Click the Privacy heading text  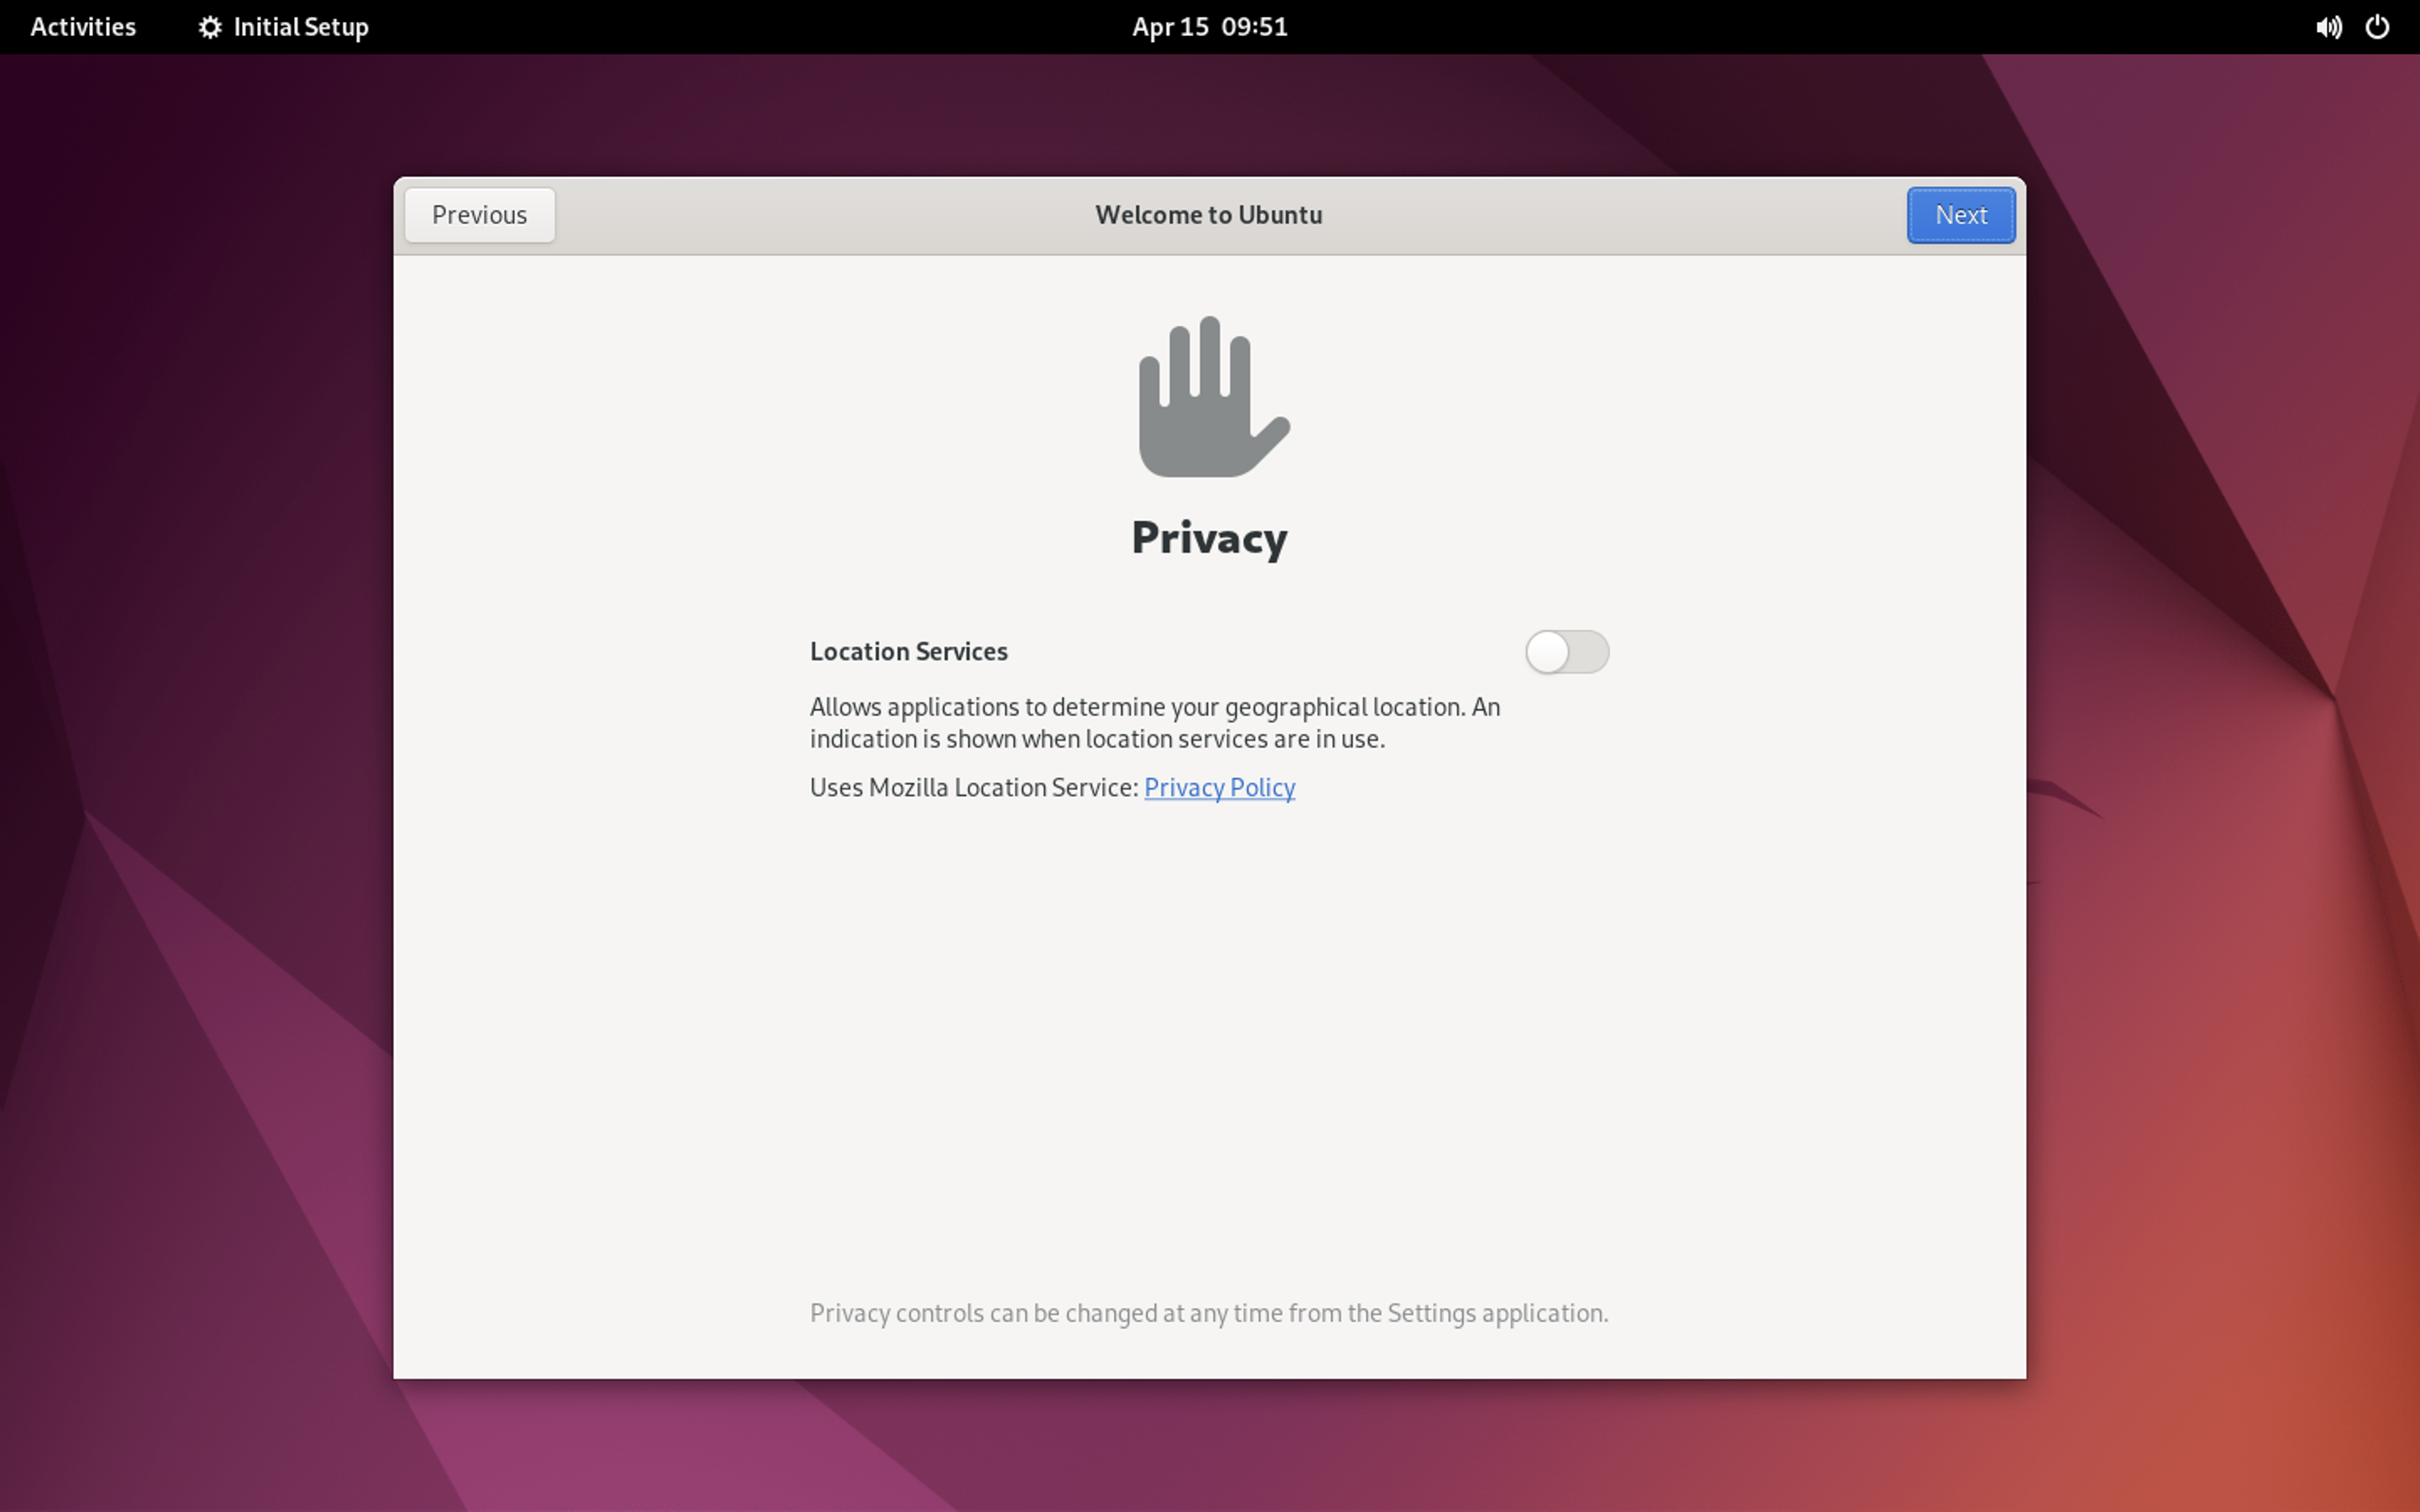coord(1209,538)
